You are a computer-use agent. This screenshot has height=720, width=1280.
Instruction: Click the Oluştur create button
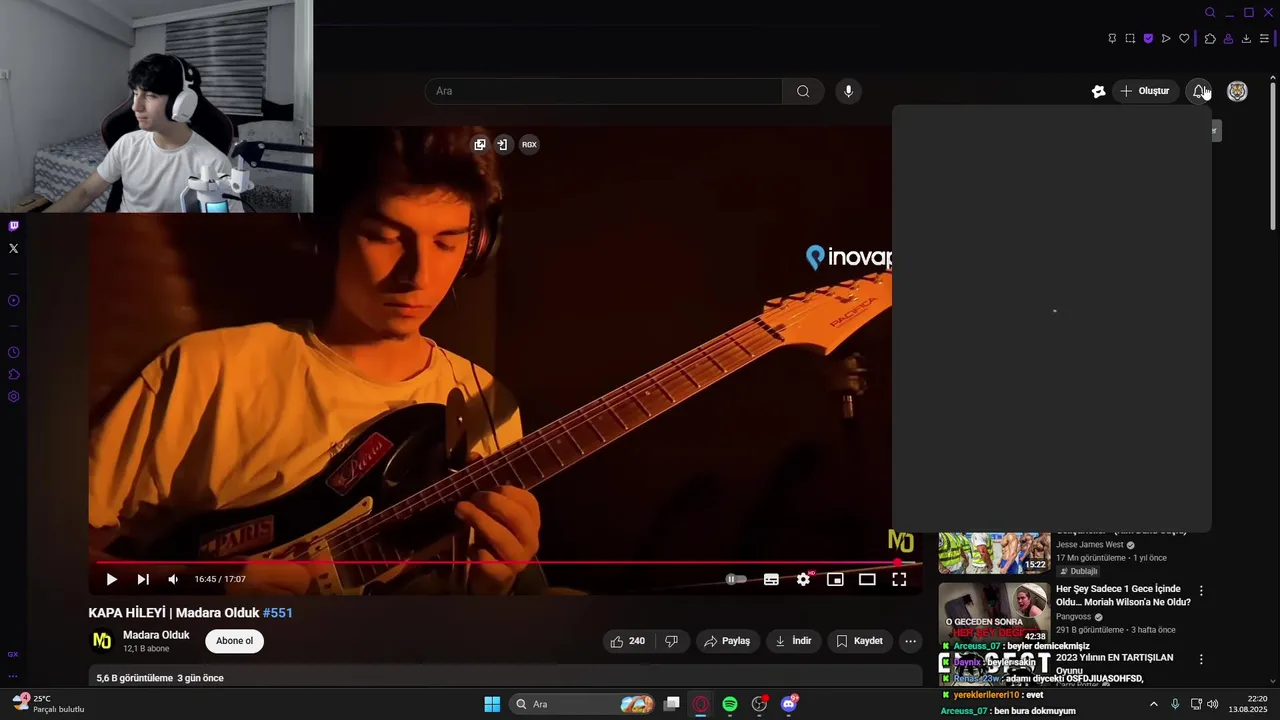(x=1145, y=91)
